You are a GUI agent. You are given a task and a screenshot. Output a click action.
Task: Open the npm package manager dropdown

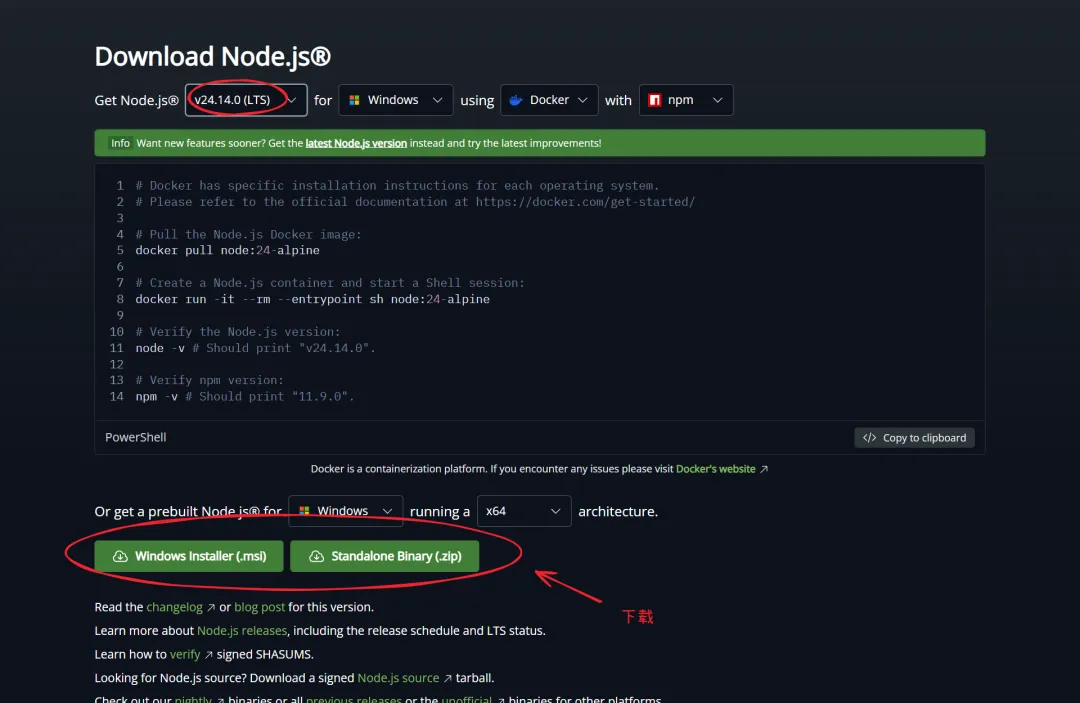tap(686, 100)
